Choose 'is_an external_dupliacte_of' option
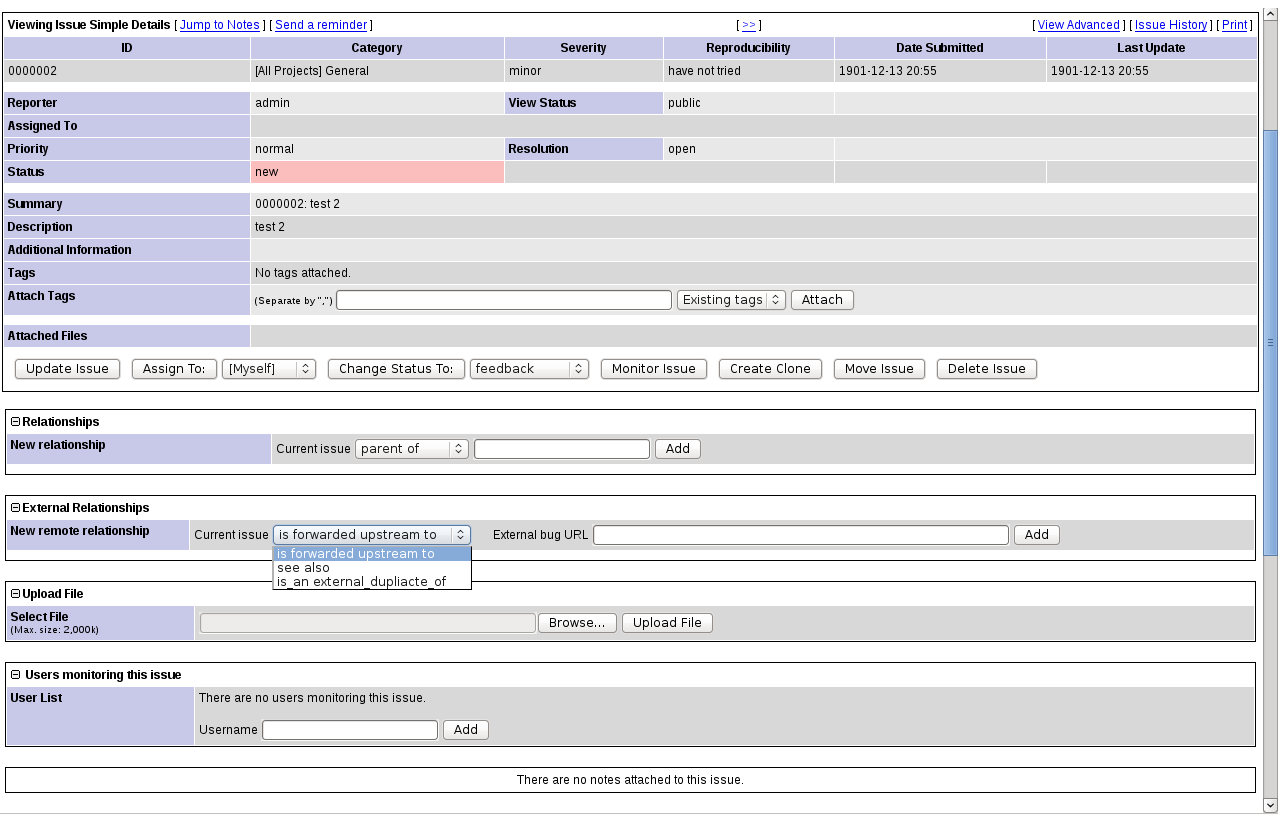The image size is (1280, 824). [x=361, y=582]
